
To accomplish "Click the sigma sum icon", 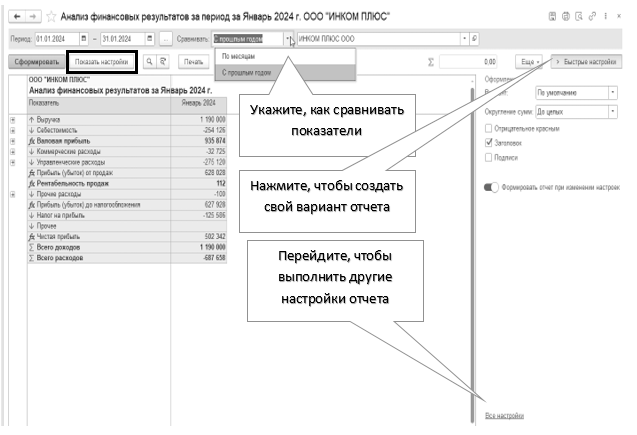I will 431,62.
